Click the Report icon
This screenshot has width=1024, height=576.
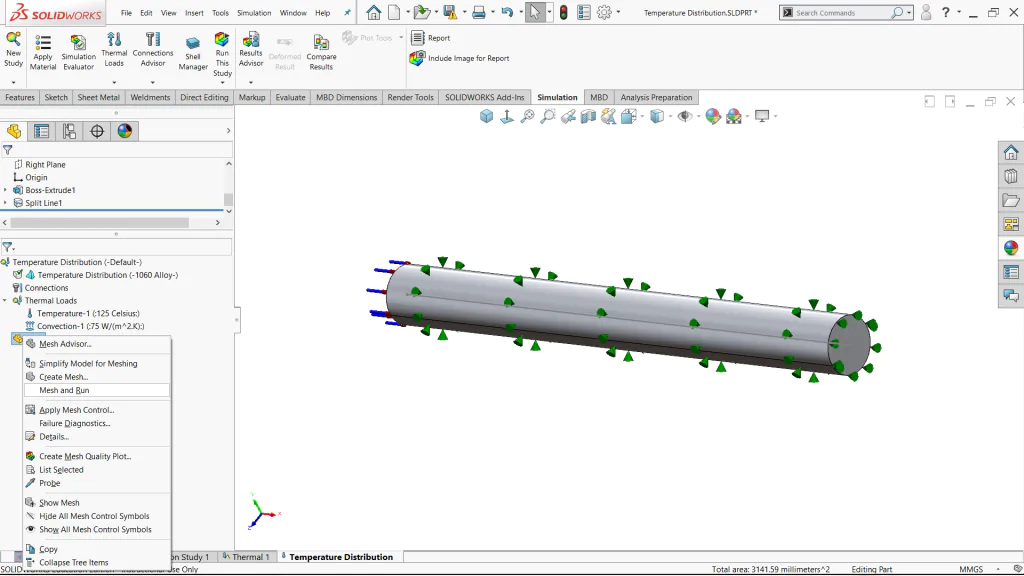417,38
